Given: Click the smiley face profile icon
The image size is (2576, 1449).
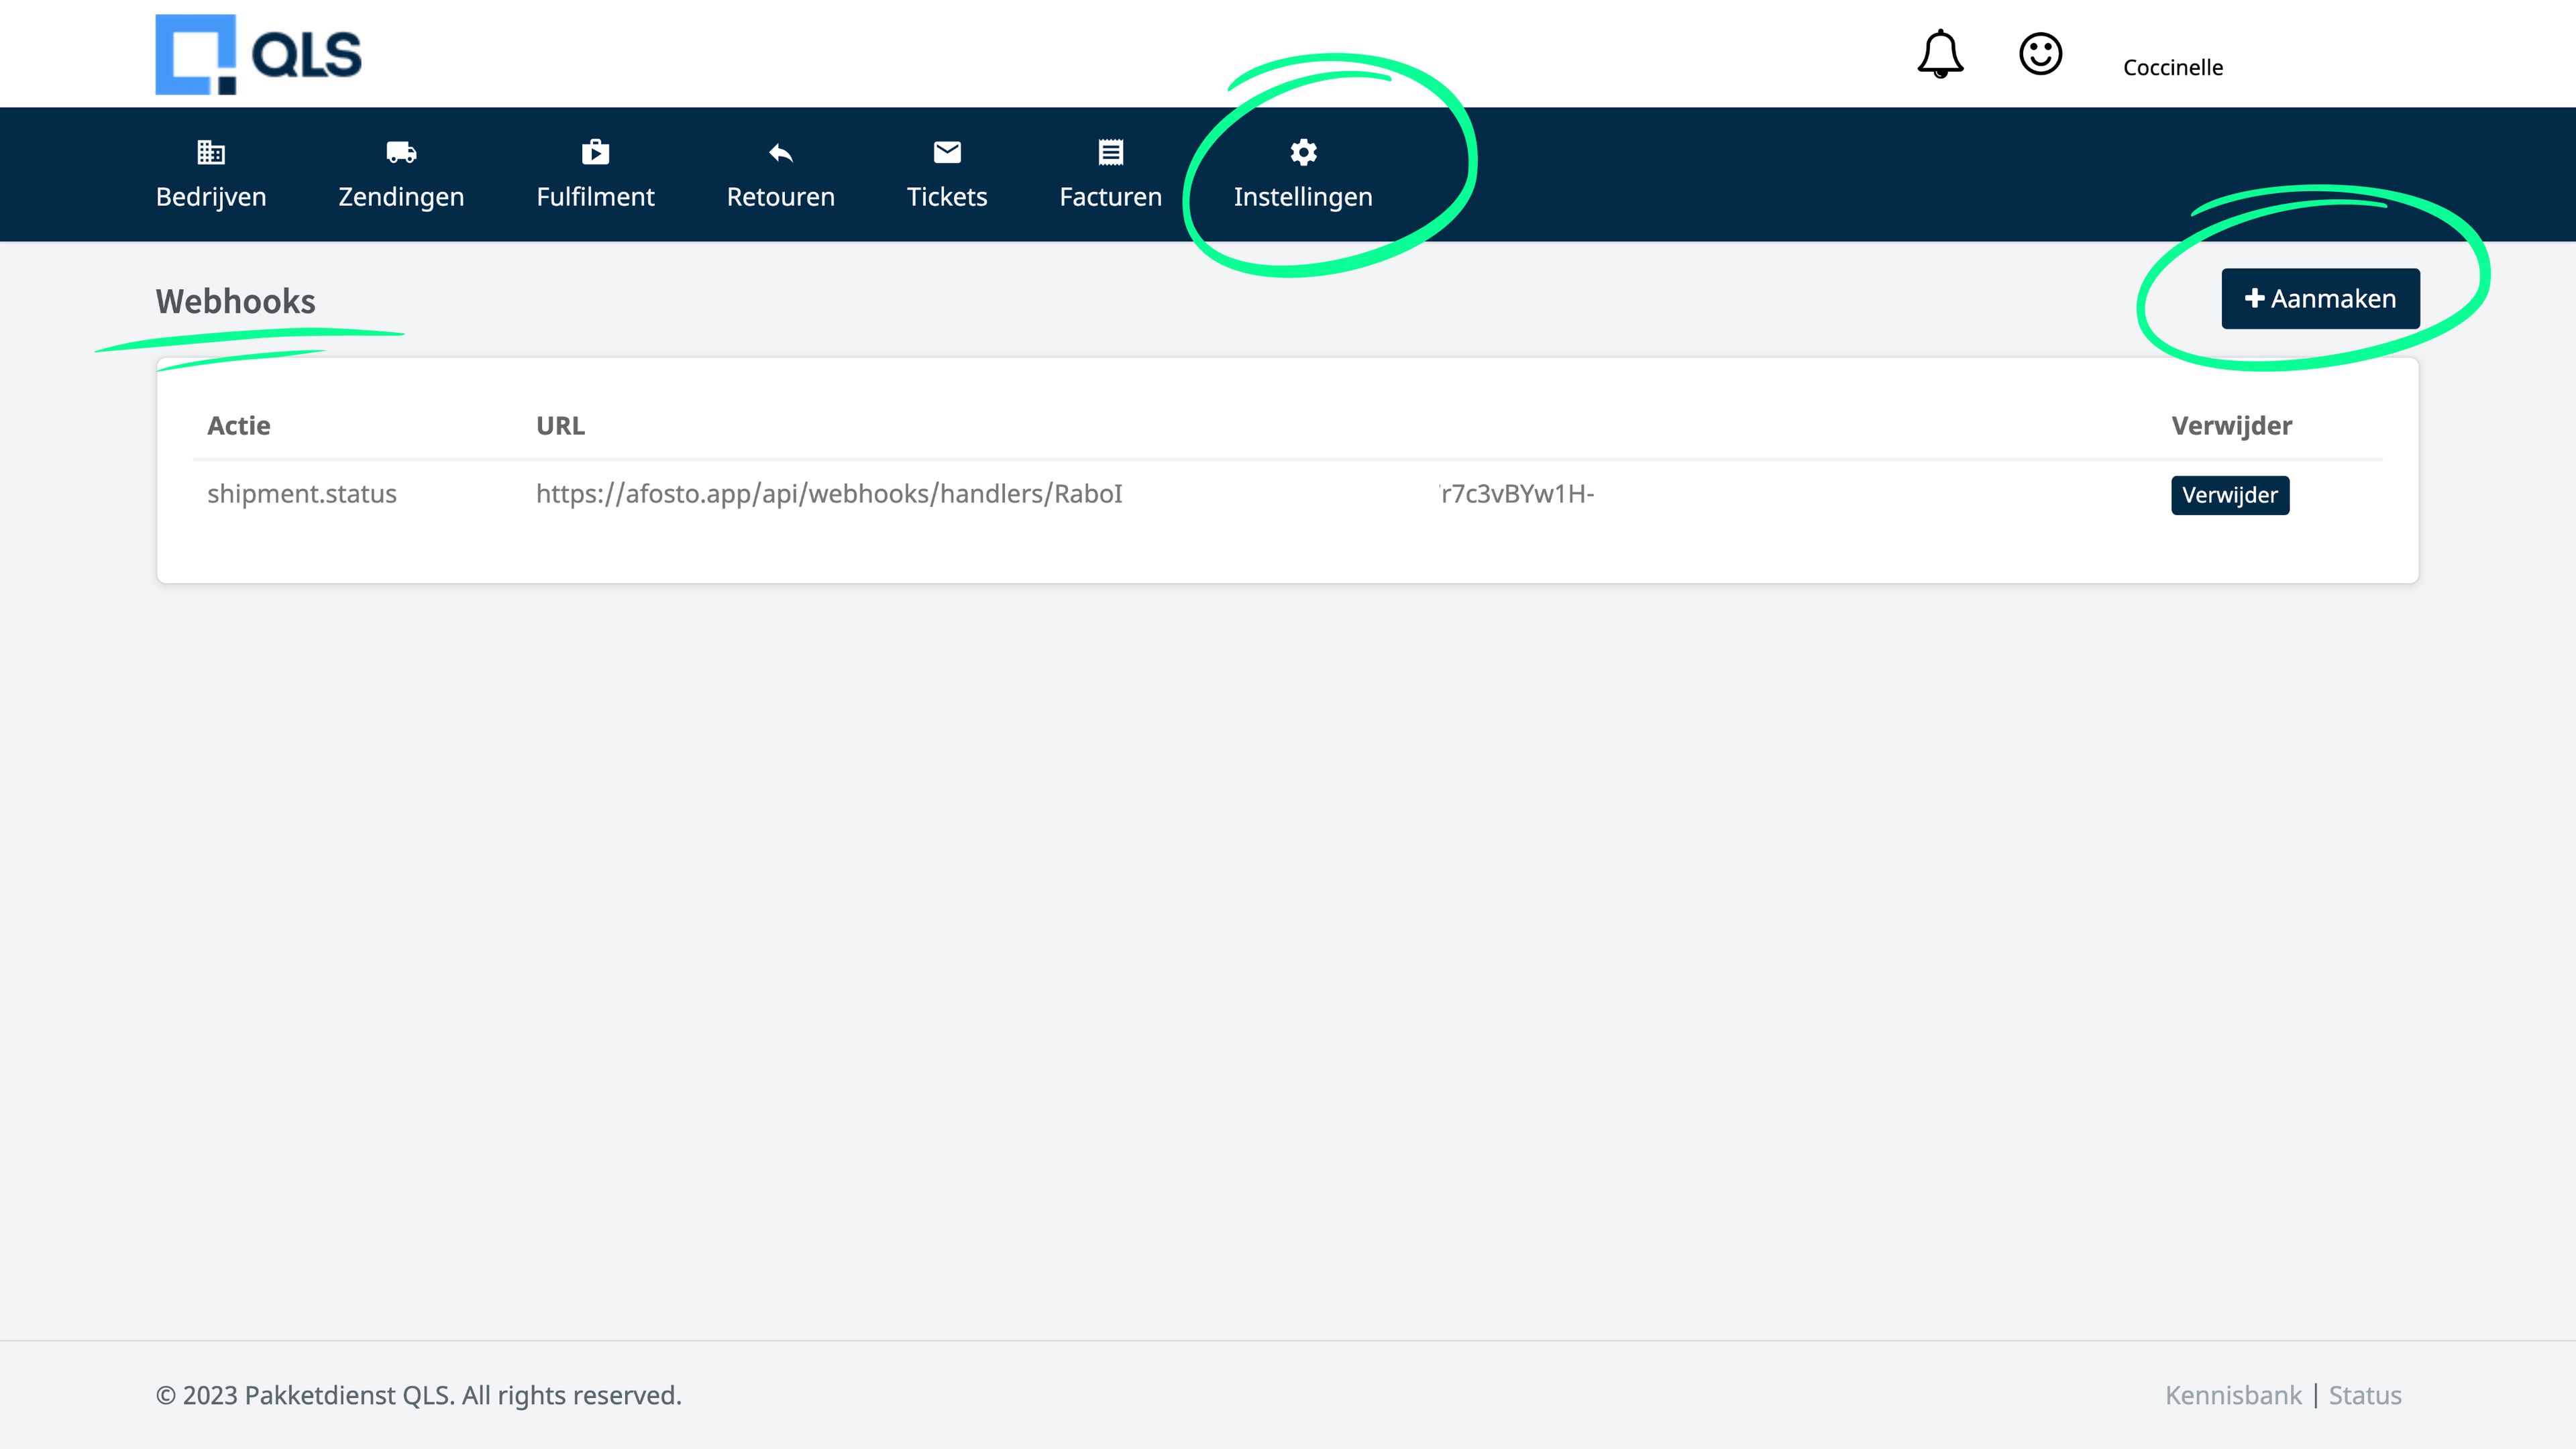Looking at the screenshot, I should click(2040, 54).
